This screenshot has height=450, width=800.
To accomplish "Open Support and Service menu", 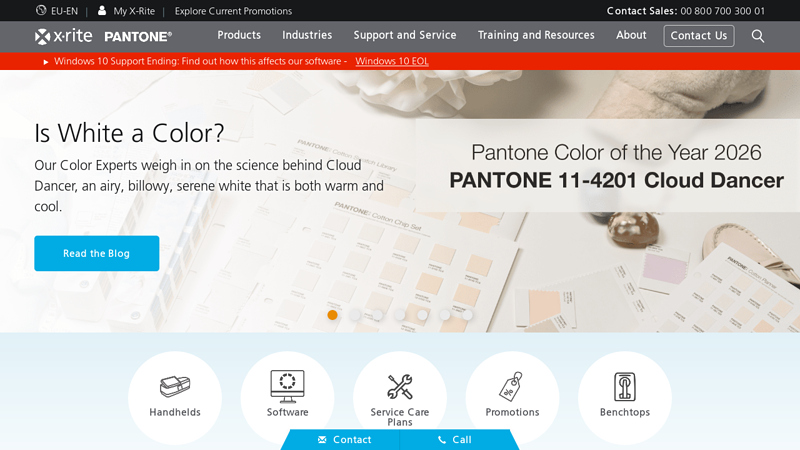I will (405, 35).
